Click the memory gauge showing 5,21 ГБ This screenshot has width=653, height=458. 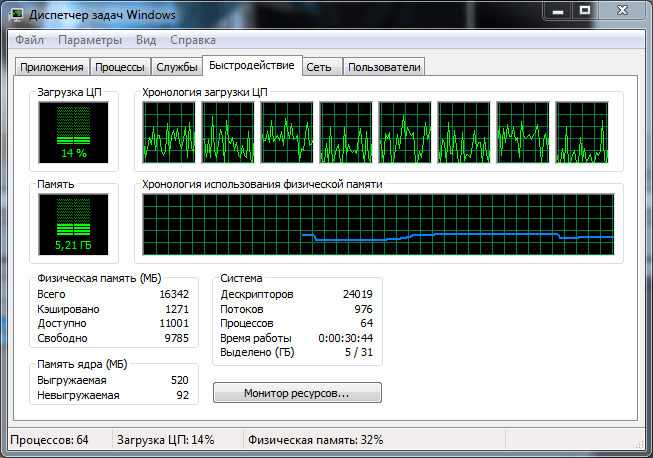[73, 224]
